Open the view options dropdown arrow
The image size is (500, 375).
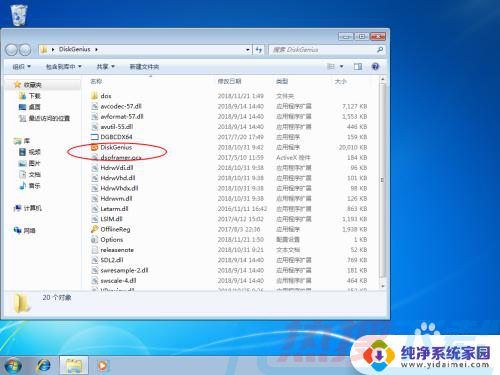(341, 67)
